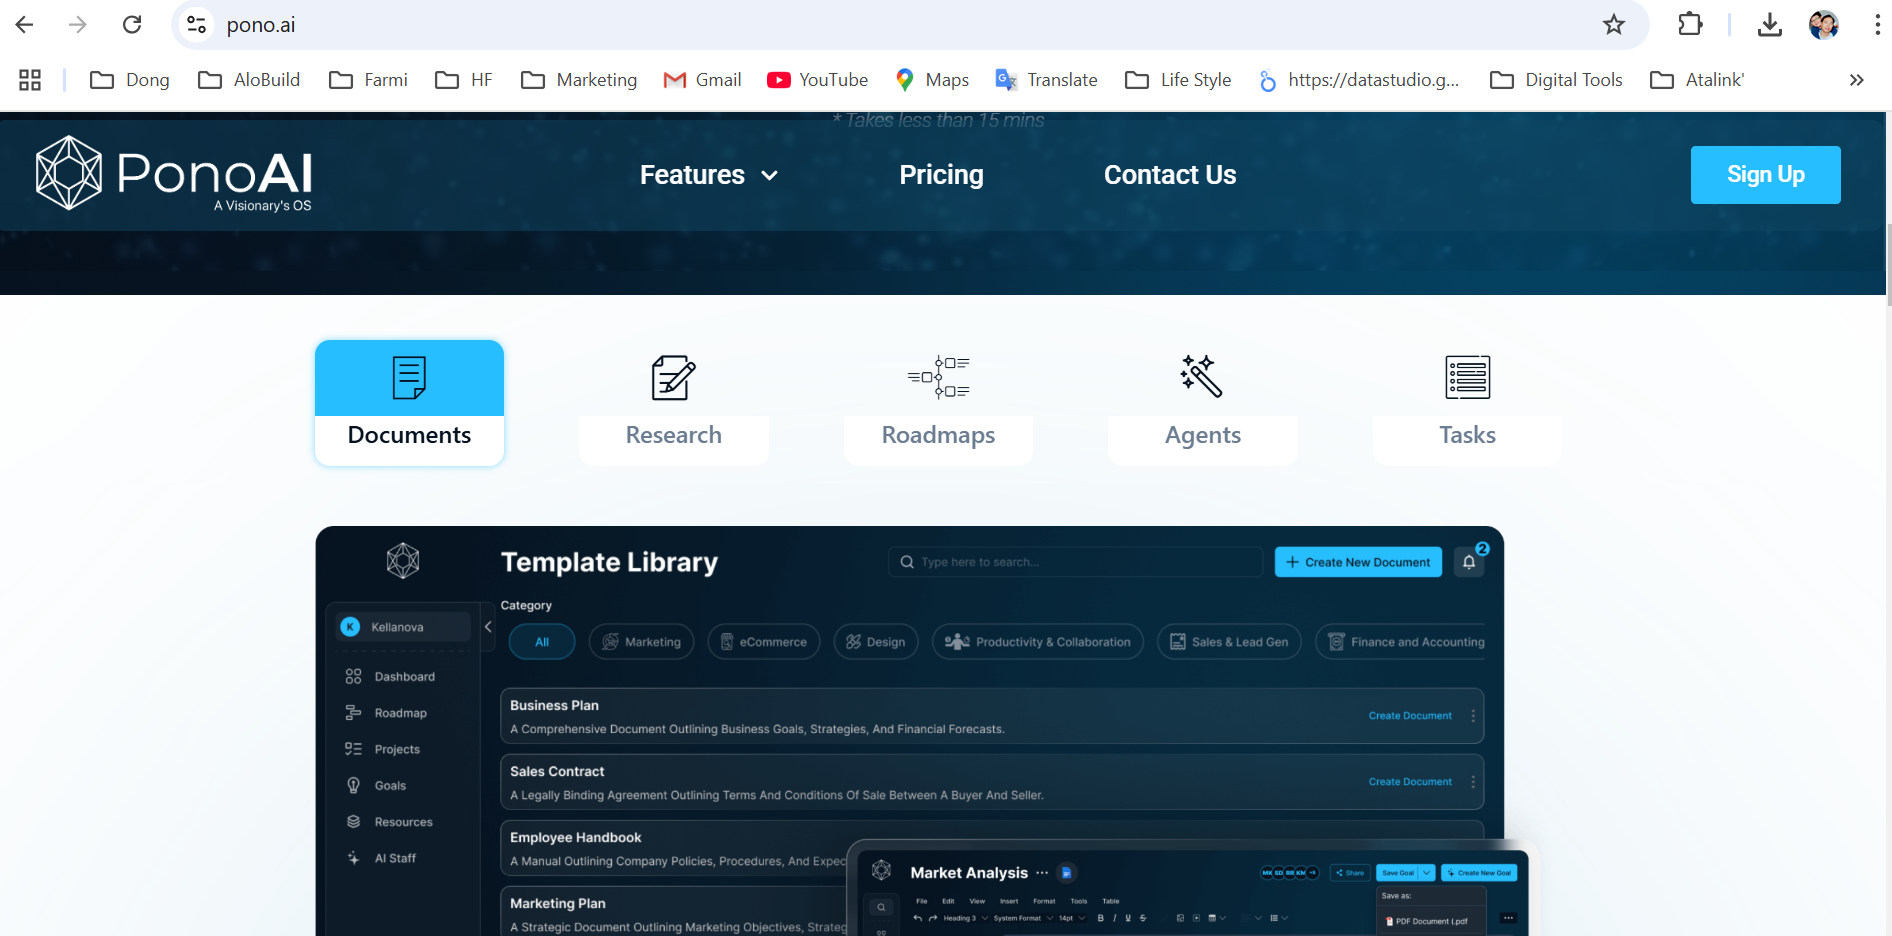
Task: Open Resources in the sidebar
Action: point(389,822)
